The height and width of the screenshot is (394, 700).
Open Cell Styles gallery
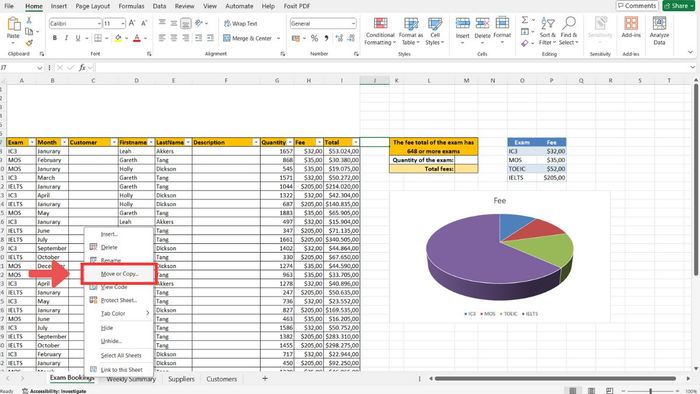435,31
